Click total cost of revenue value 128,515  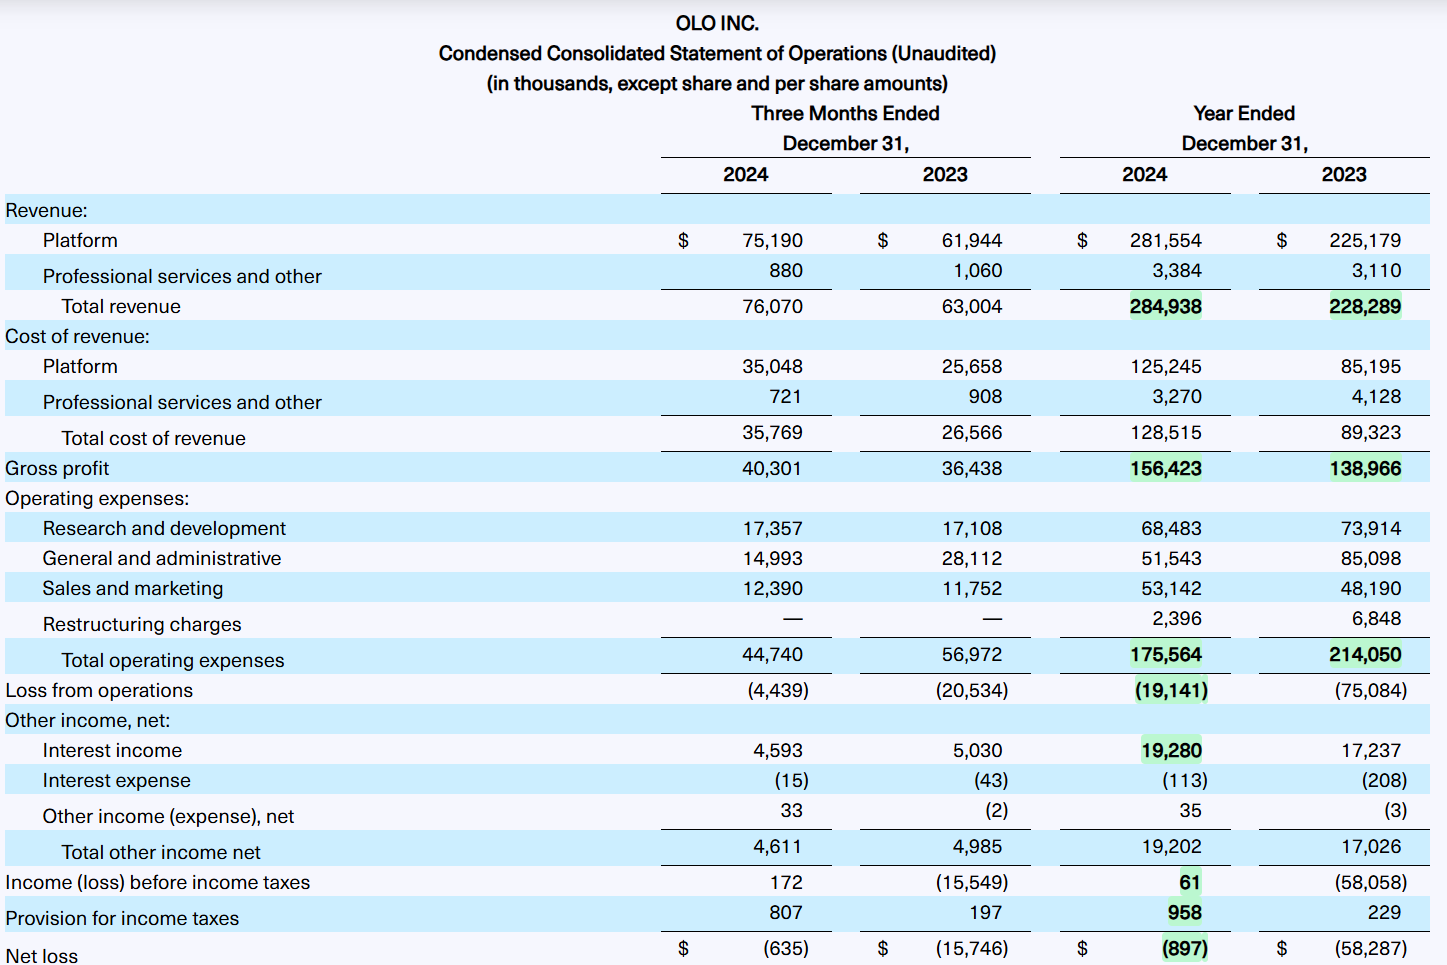1166,432
